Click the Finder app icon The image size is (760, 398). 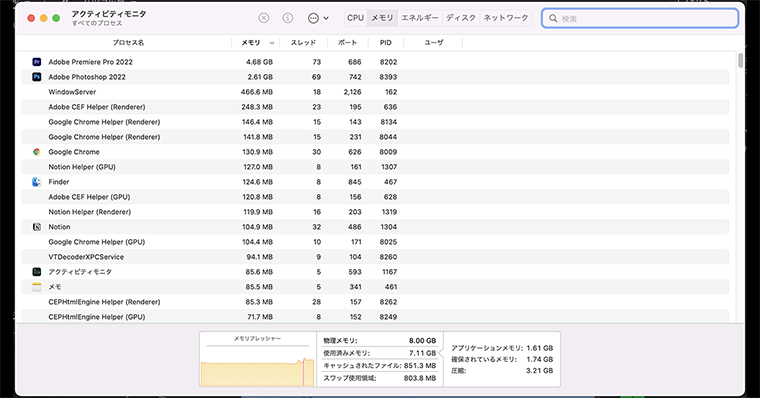pyautogui.click(x=37, y=182)
